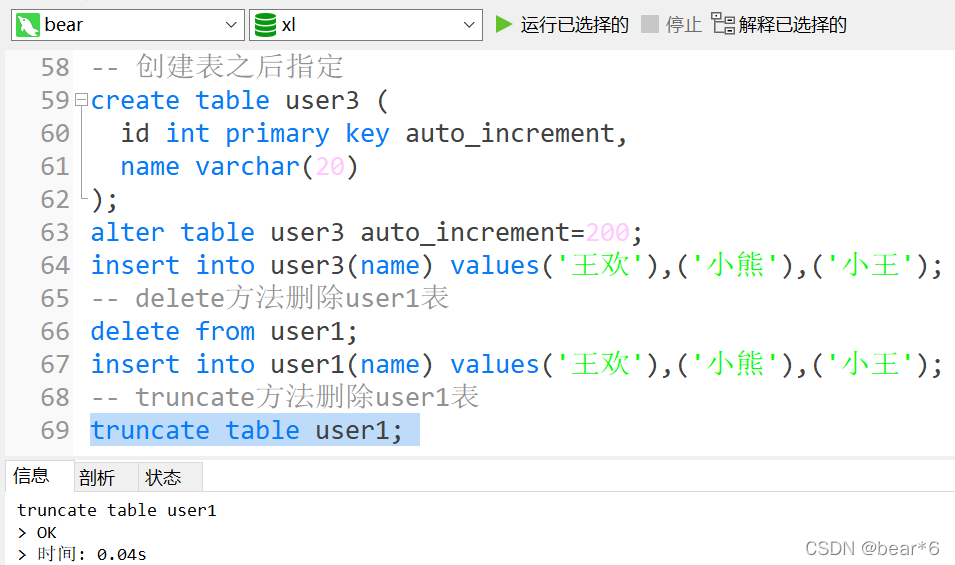Click the grey stop square icon
The width and height of the screenshot is (955, 565).
pyautogui.click(x=650, y=24)
